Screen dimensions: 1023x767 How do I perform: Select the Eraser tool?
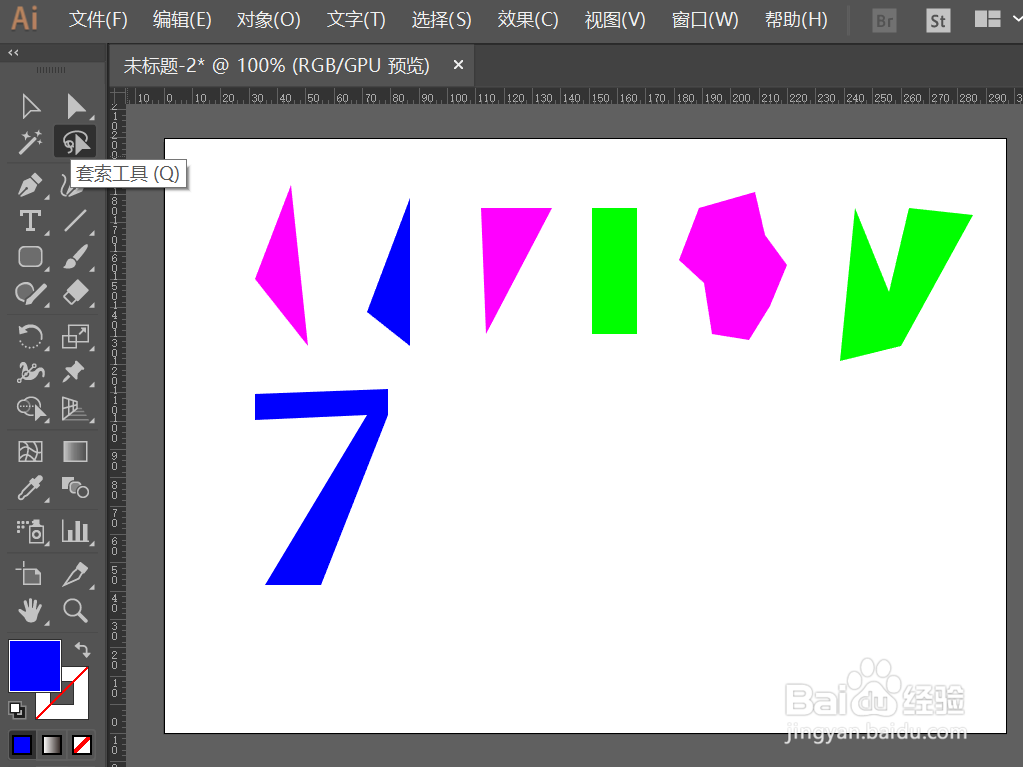coord(76,293)
